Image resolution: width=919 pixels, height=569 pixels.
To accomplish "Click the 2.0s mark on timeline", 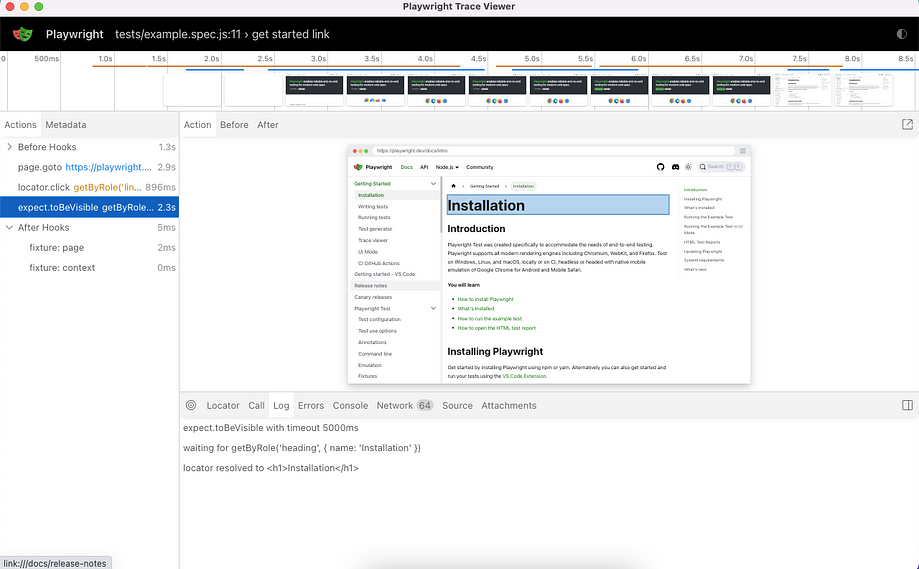I will pos(212,59).
